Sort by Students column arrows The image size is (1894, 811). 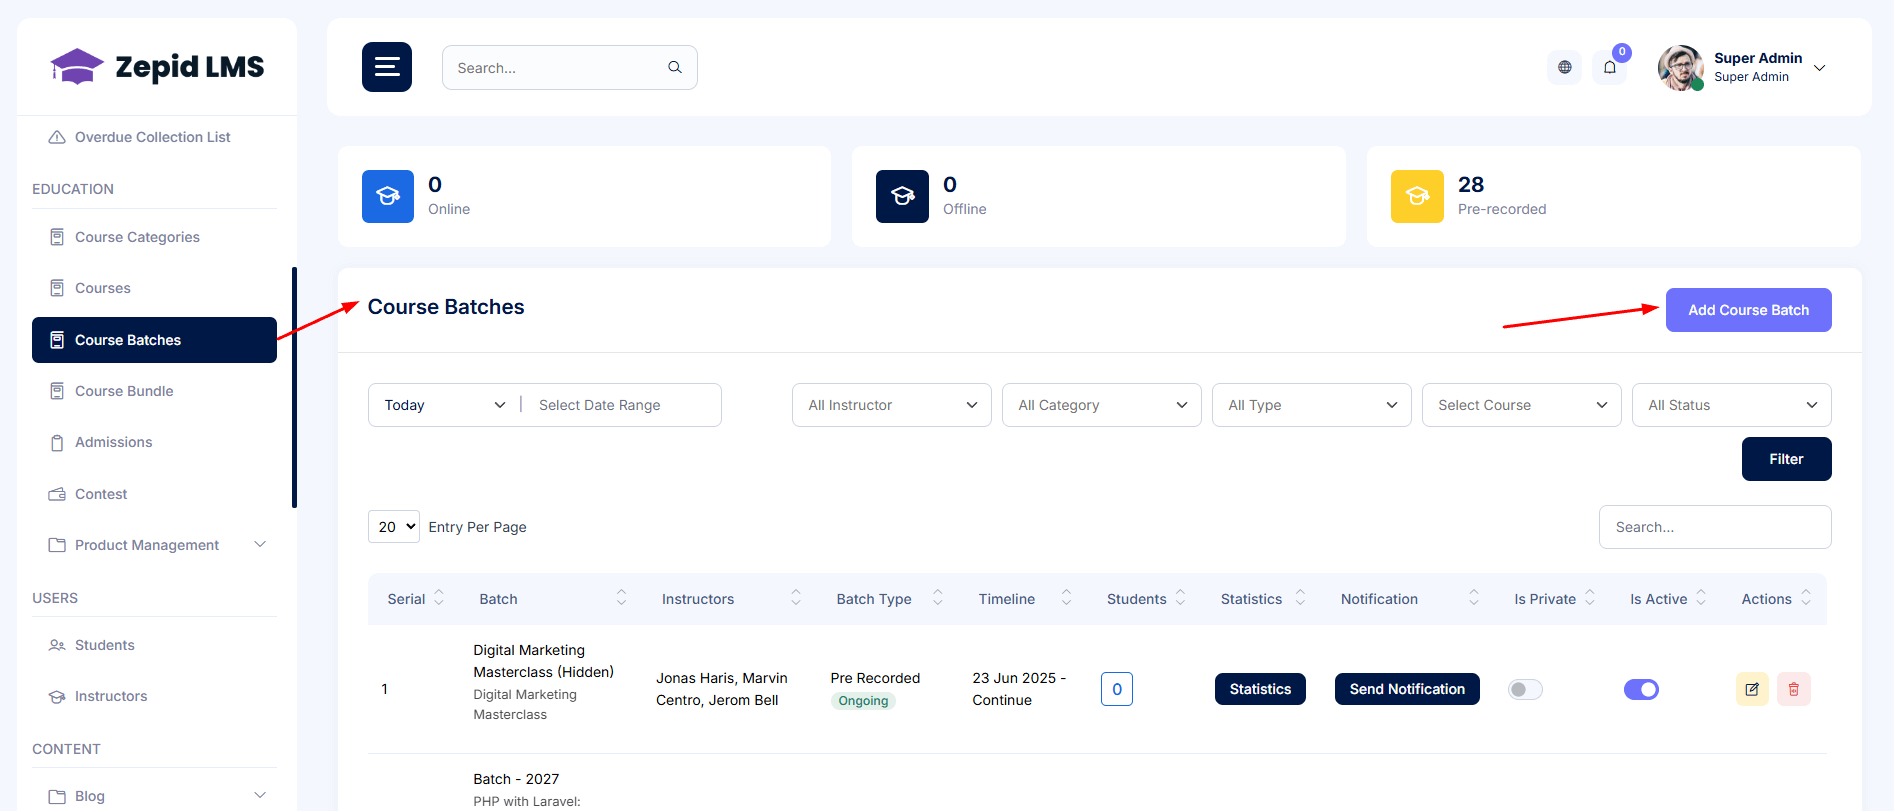coord(1181,598)
